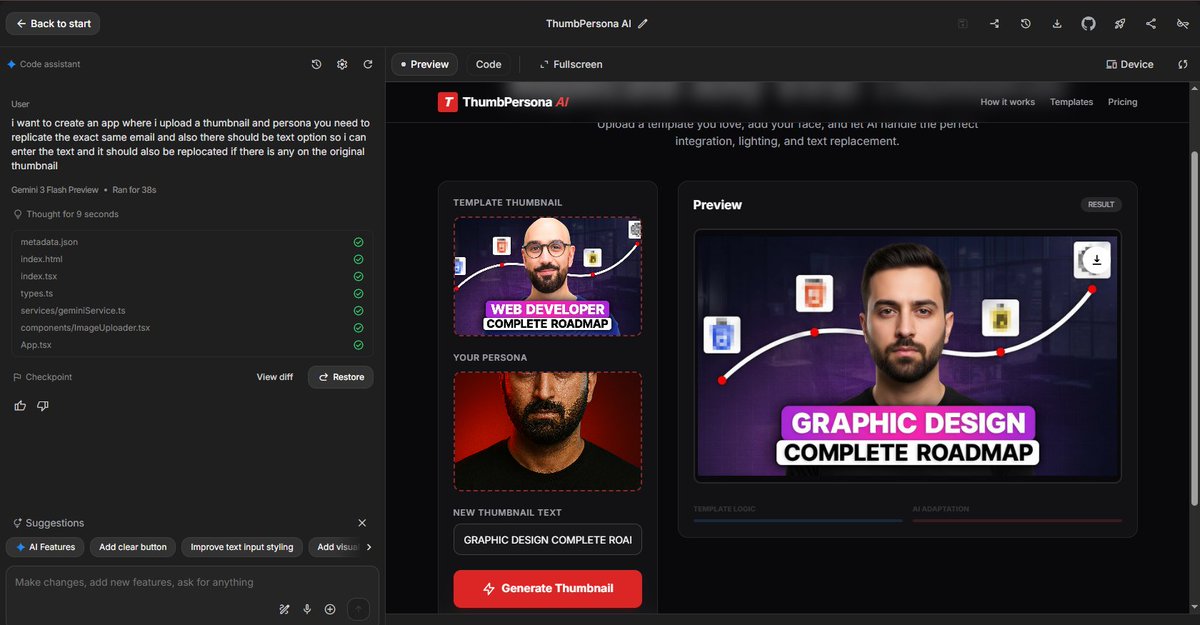The image size is (1200, 625).
Task: Download the app using top toolbar icon
Action: coord(1057,23)
